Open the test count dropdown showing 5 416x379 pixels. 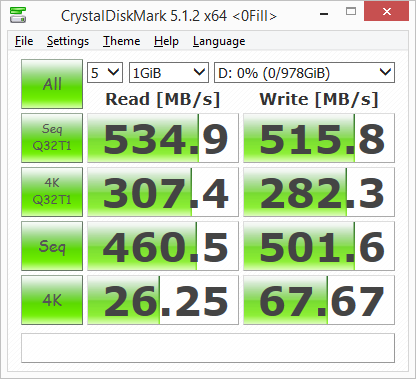point(105,72)
